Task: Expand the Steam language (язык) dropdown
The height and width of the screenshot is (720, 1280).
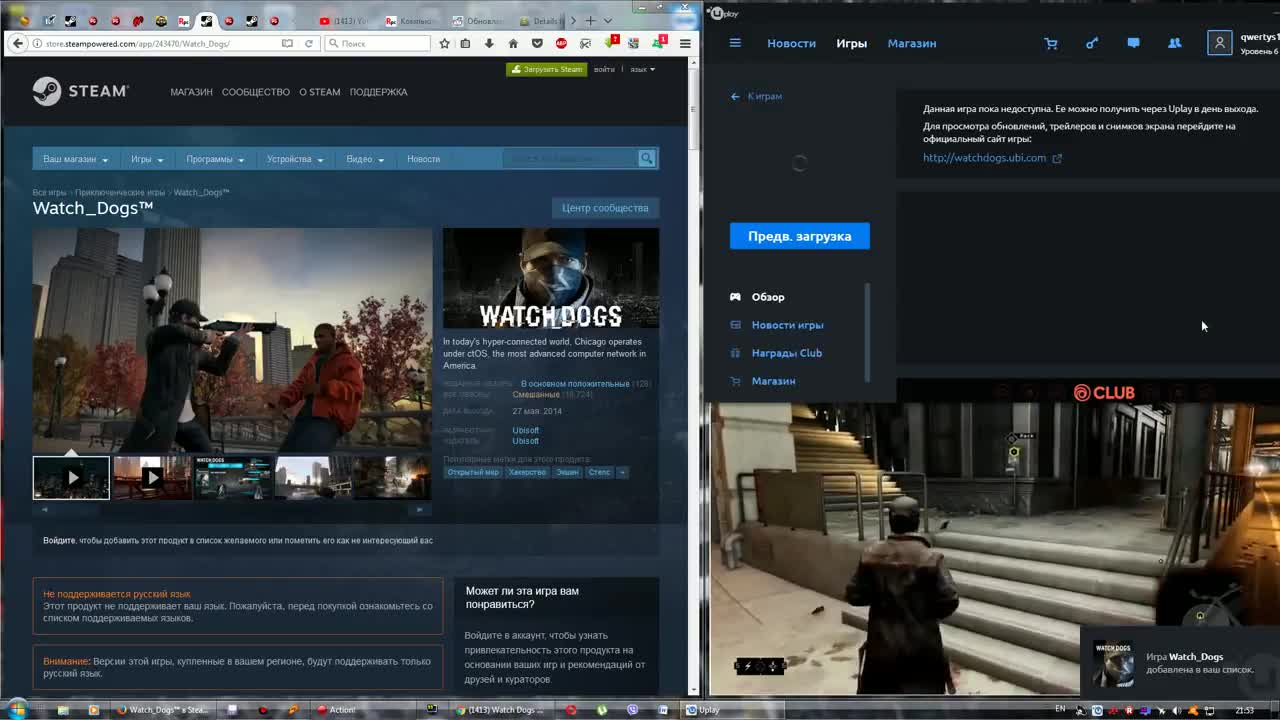Action: (x=643, y=69)
